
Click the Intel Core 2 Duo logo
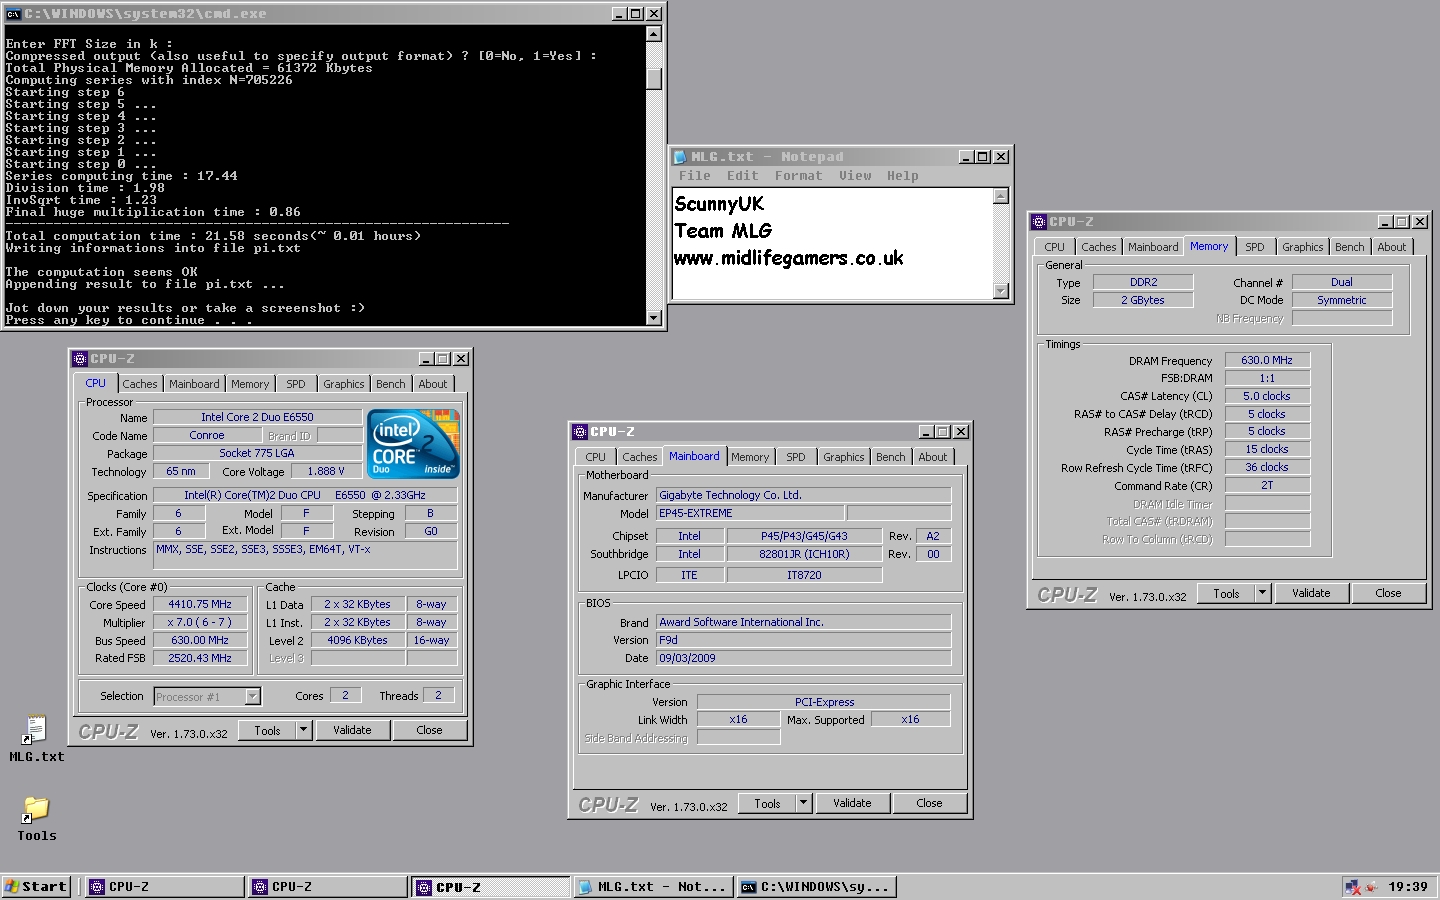pos(413,442)
